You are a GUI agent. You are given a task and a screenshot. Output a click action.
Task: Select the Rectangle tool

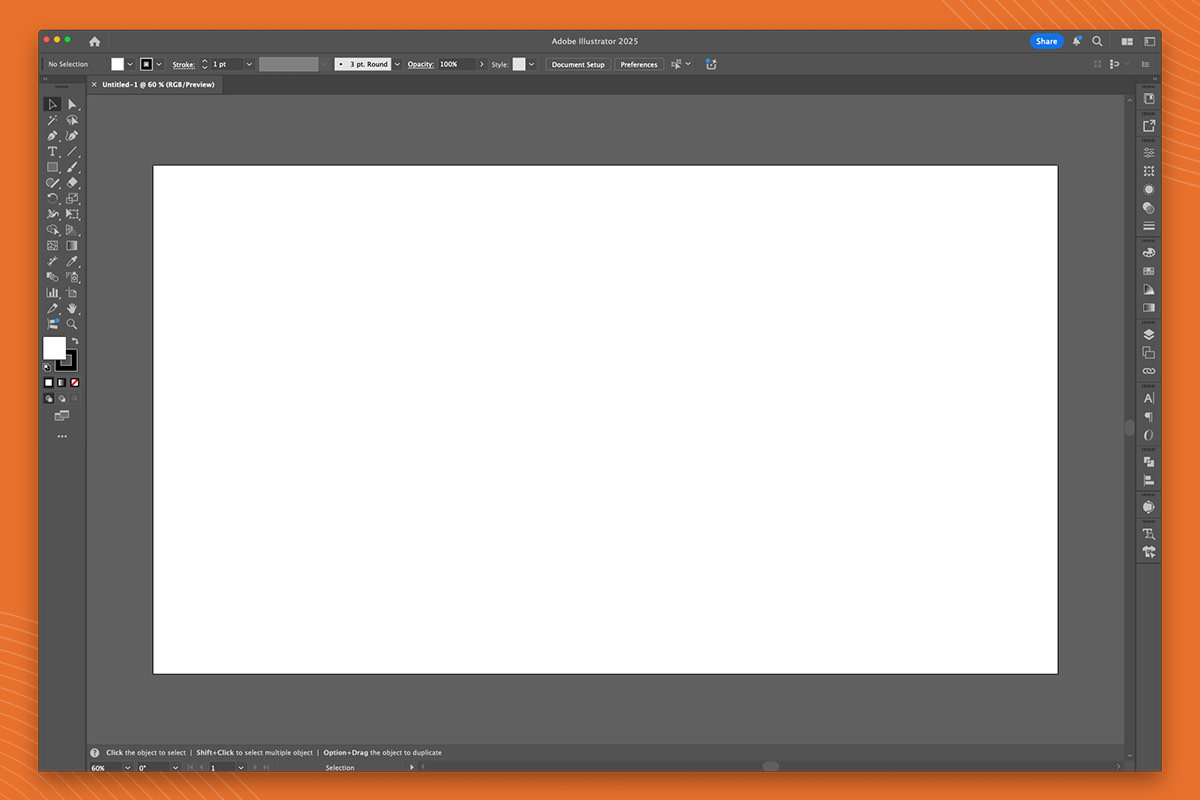53,167
